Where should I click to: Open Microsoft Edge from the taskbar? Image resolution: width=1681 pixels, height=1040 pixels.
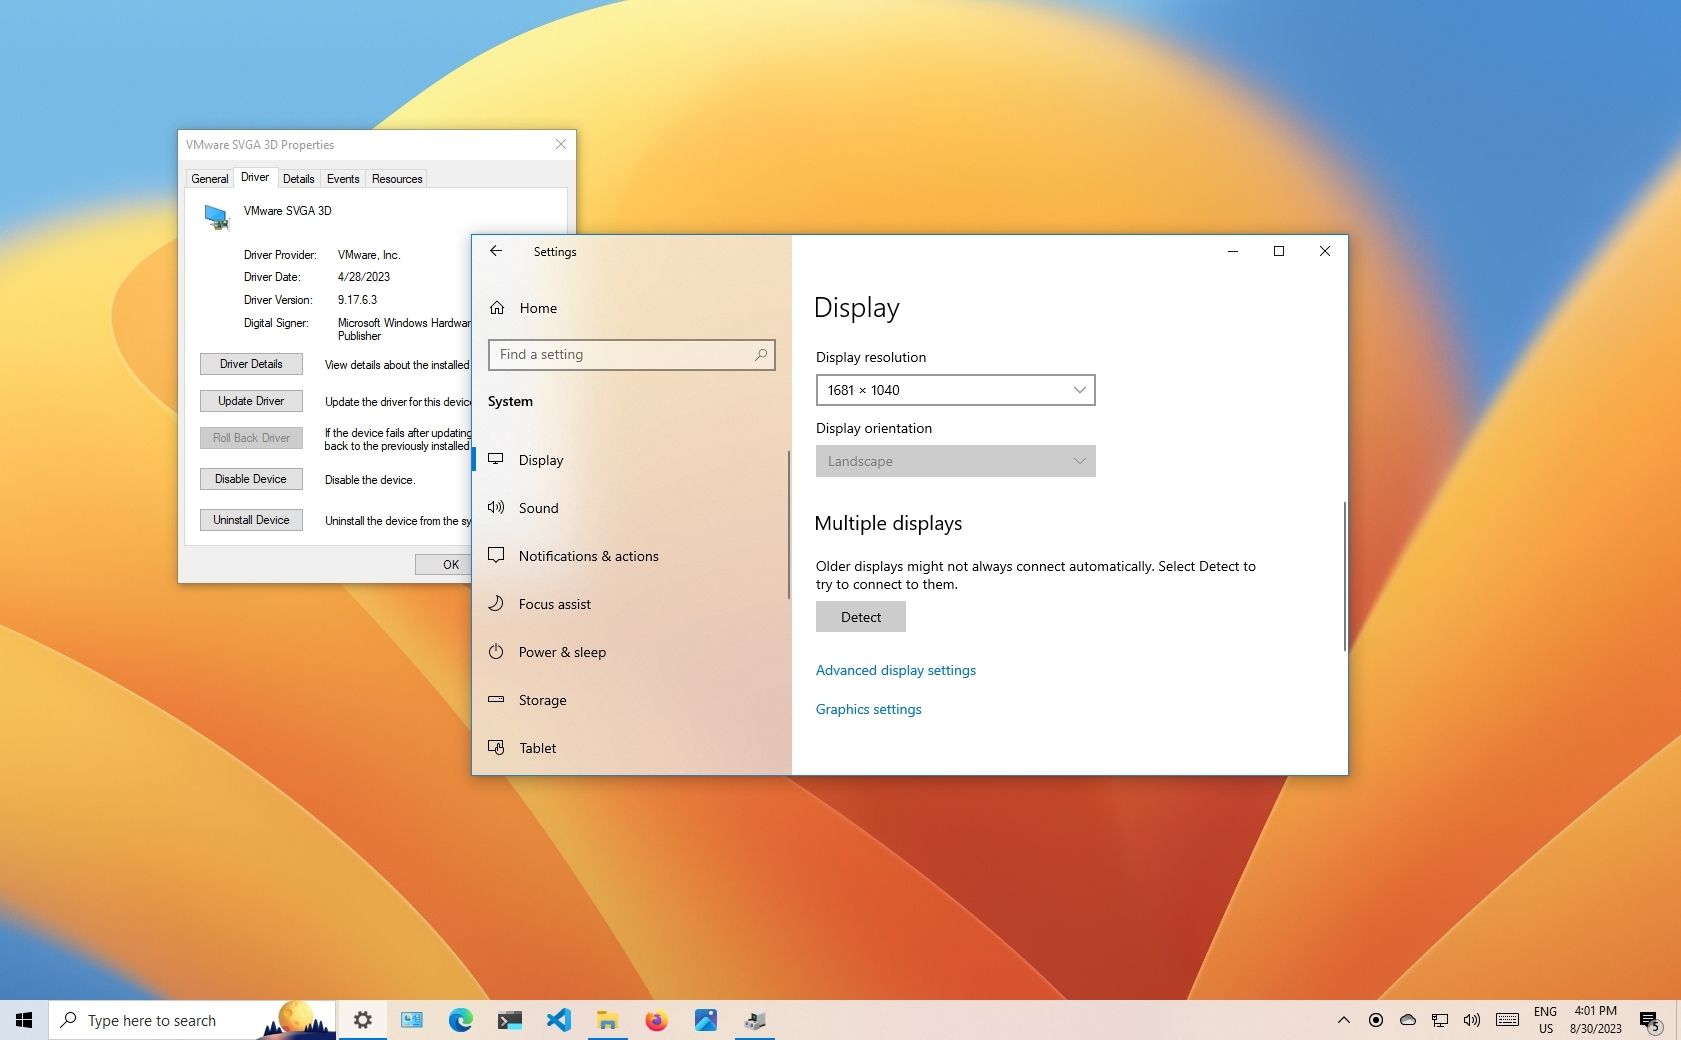(x=460, y=1020)
